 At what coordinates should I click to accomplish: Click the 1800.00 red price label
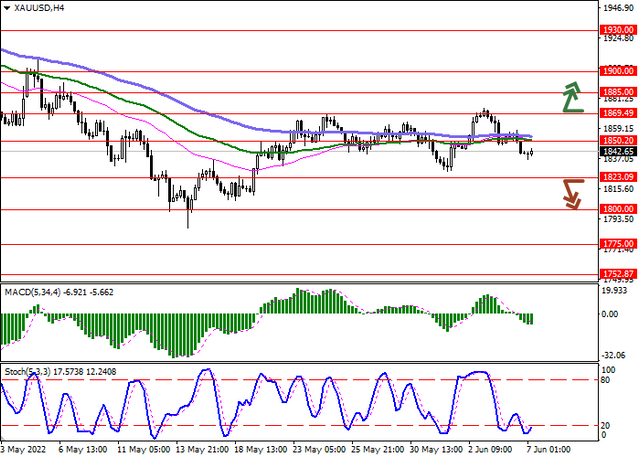coord(618,209)
